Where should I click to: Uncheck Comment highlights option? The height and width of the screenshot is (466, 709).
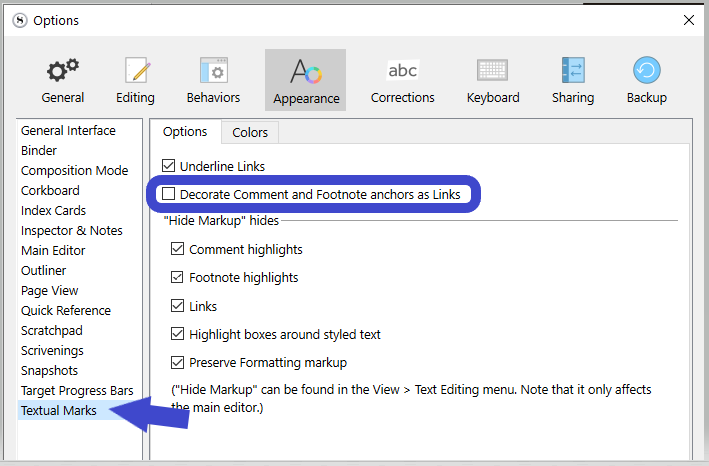[x=178, y=249]
